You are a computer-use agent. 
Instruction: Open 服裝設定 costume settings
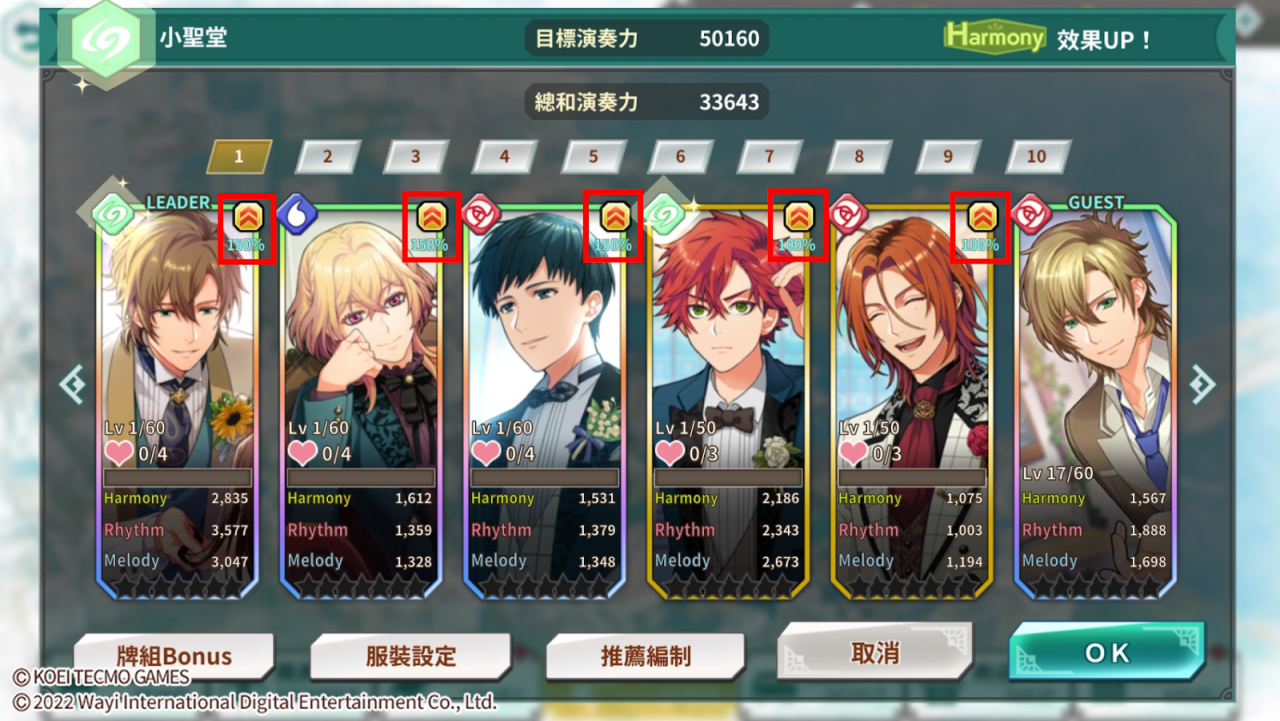(x=410, y=656)
